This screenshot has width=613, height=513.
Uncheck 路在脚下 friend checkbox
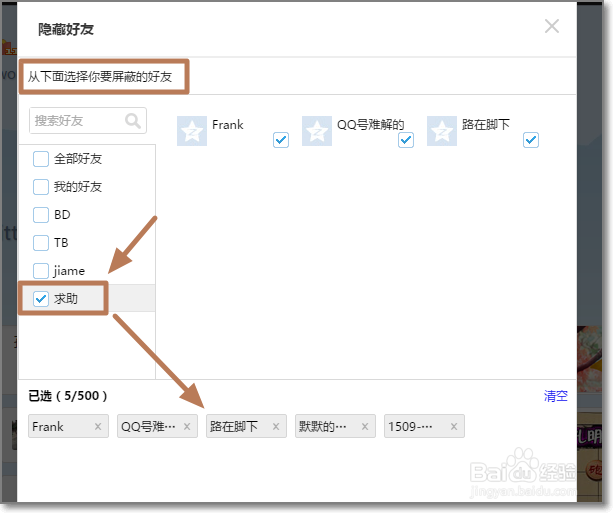tap(531, 140)
